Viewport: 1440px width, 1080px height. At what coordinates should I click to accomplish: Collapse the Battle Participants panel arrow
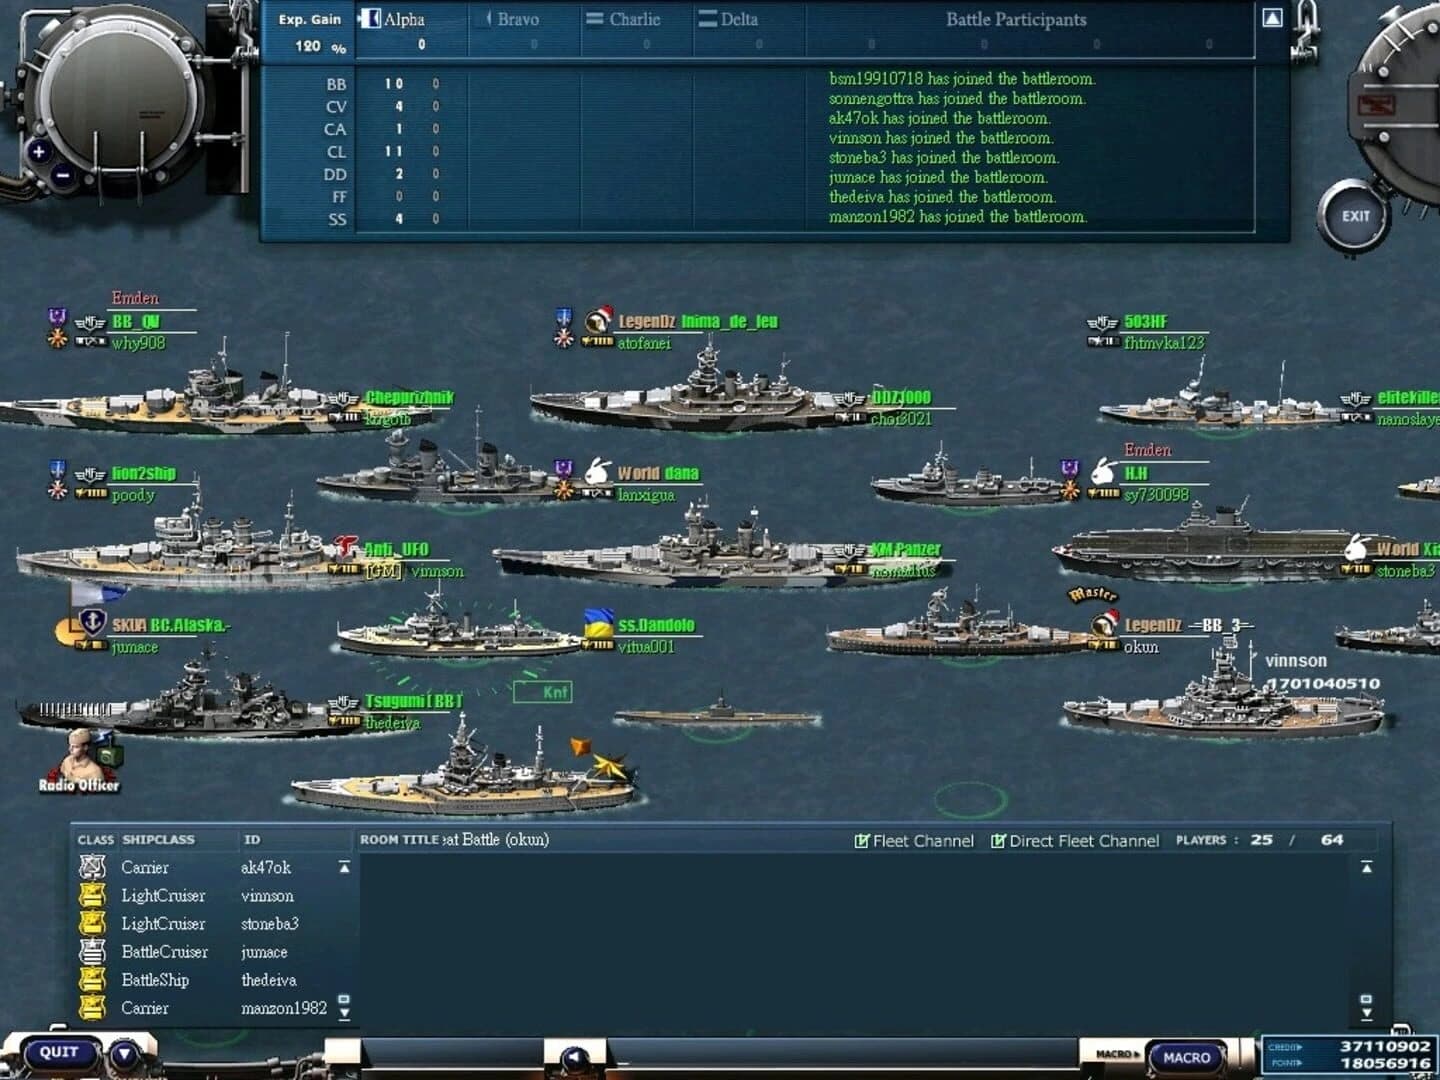pyautogui.click(x=1271, y=17)
